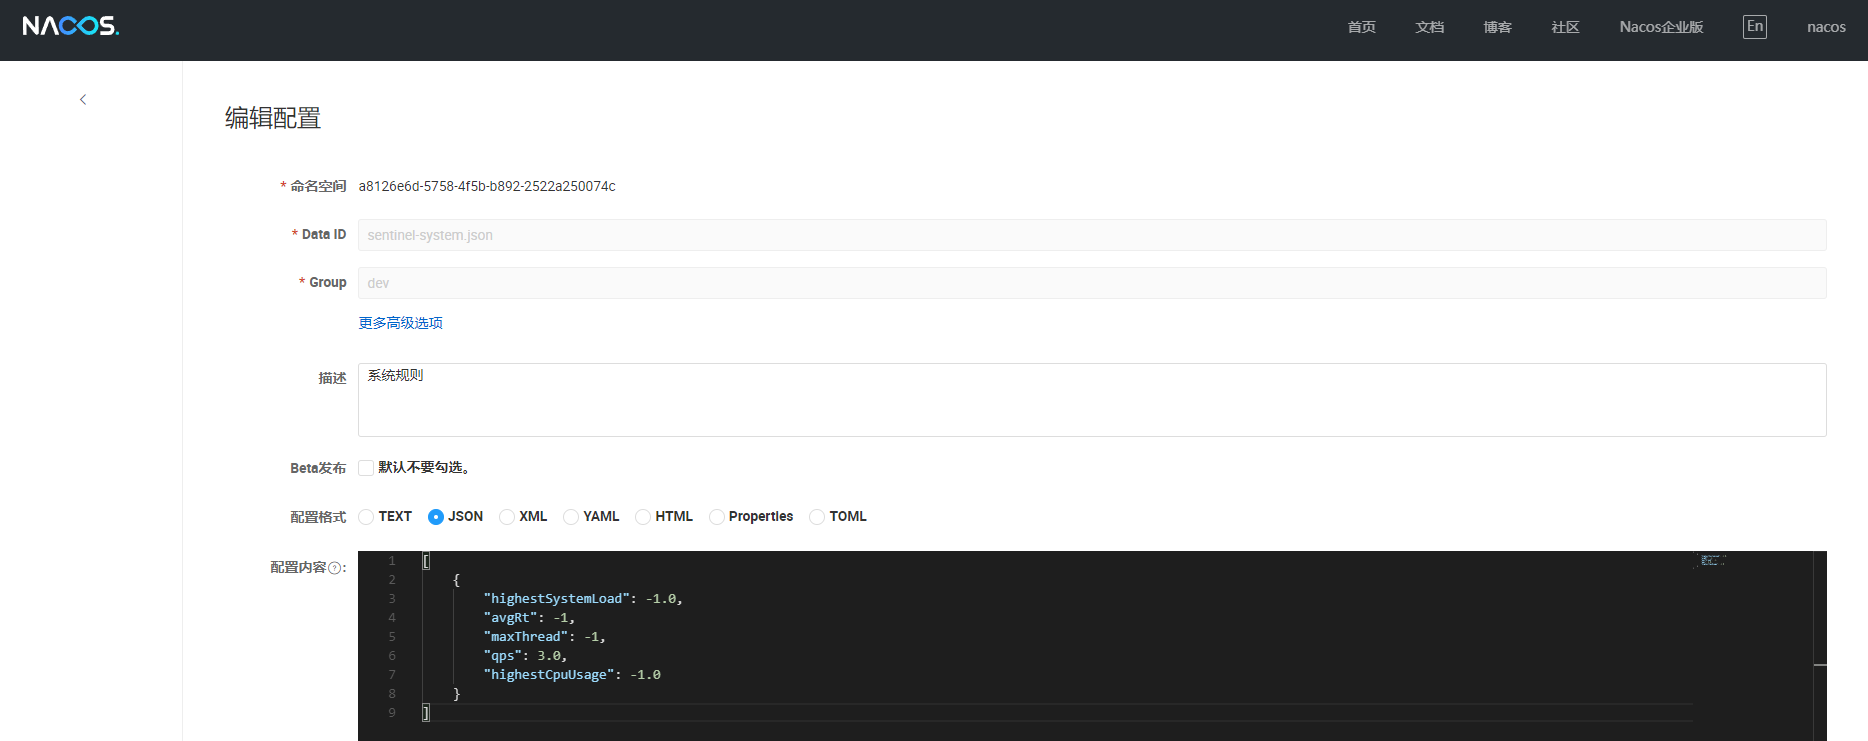Viewport: 1868px width, 741px height.
Task: Click the help icon beside 配置内容
Action: 335,568
